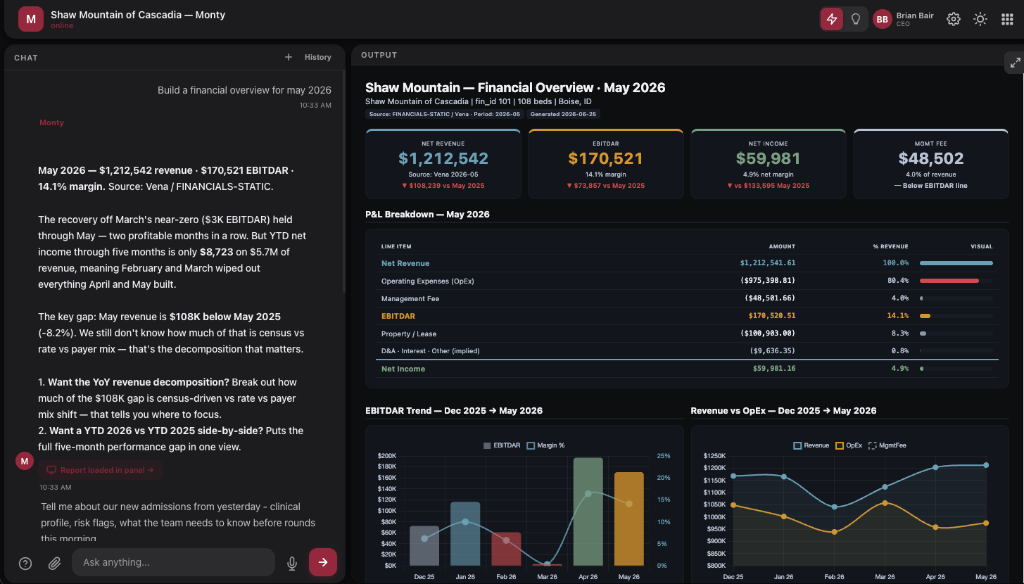Open the apps grid icon

click(1007, 19)
